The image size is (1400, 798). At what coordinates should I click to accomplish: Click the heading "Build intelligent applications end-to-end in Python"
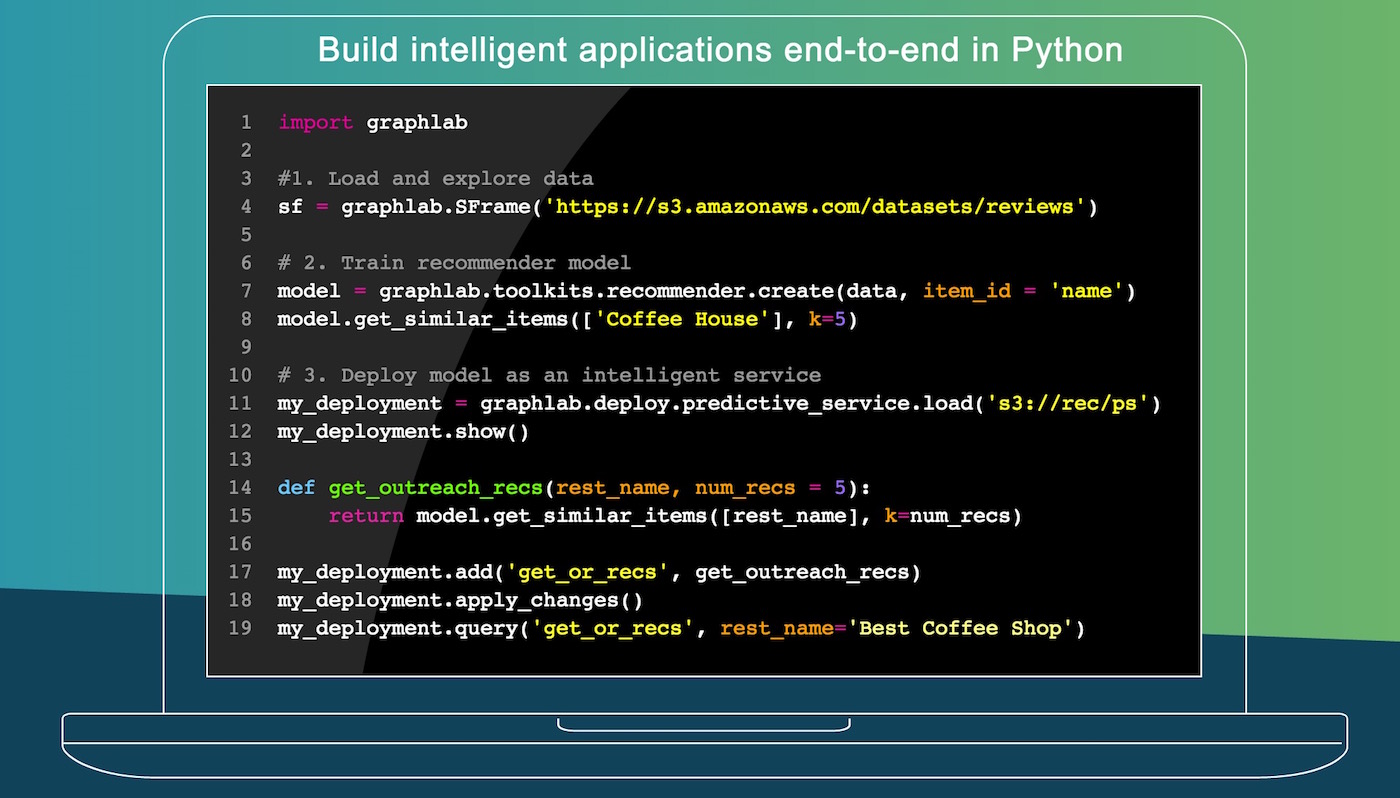pyautogui.click(x=720, y=50)
